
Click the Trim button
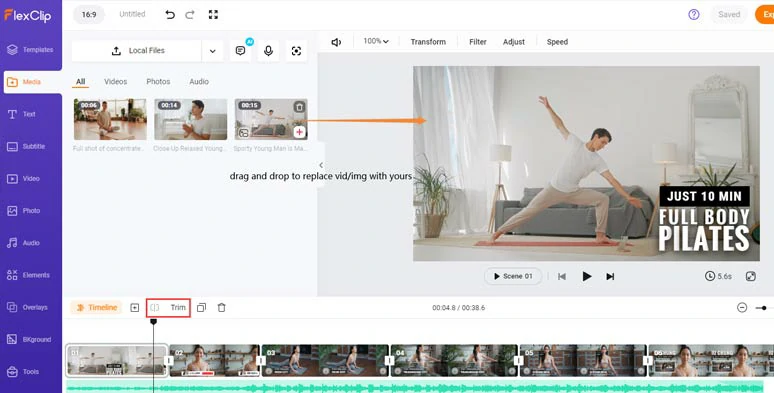(x=168, y=308)
